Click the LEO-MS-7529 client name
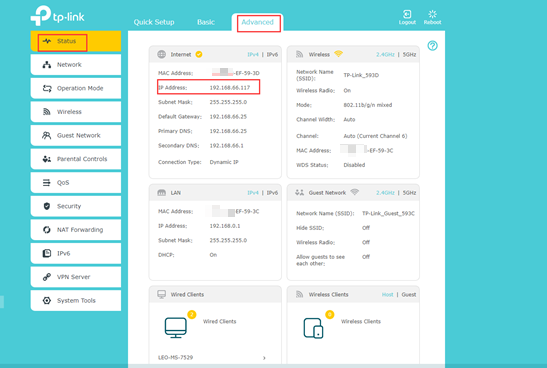 175,358
